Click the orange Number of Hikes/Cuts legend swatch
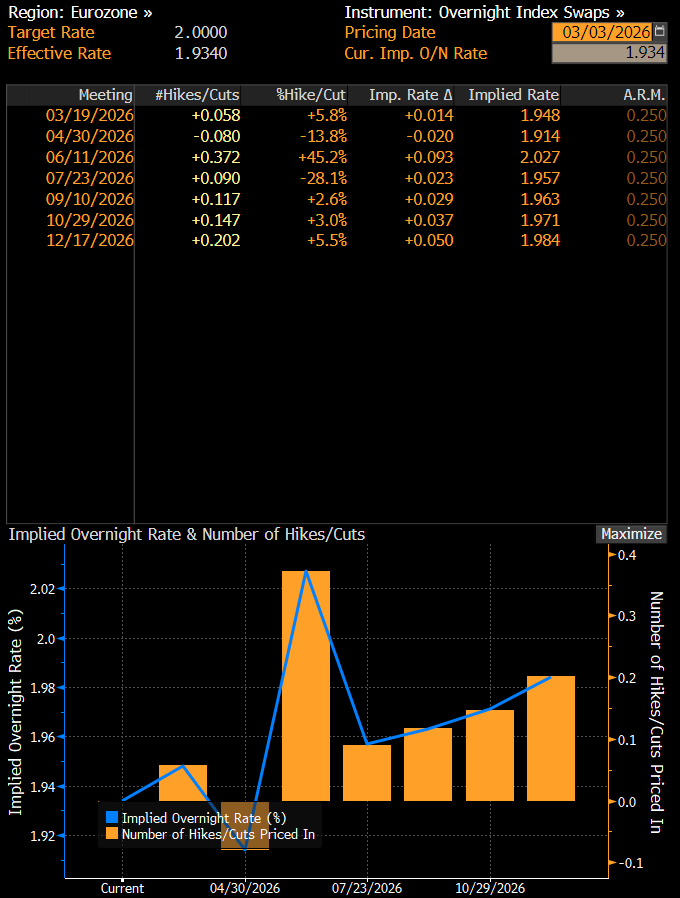The width and height of the screenshot is (680, 898). (111, 834)
